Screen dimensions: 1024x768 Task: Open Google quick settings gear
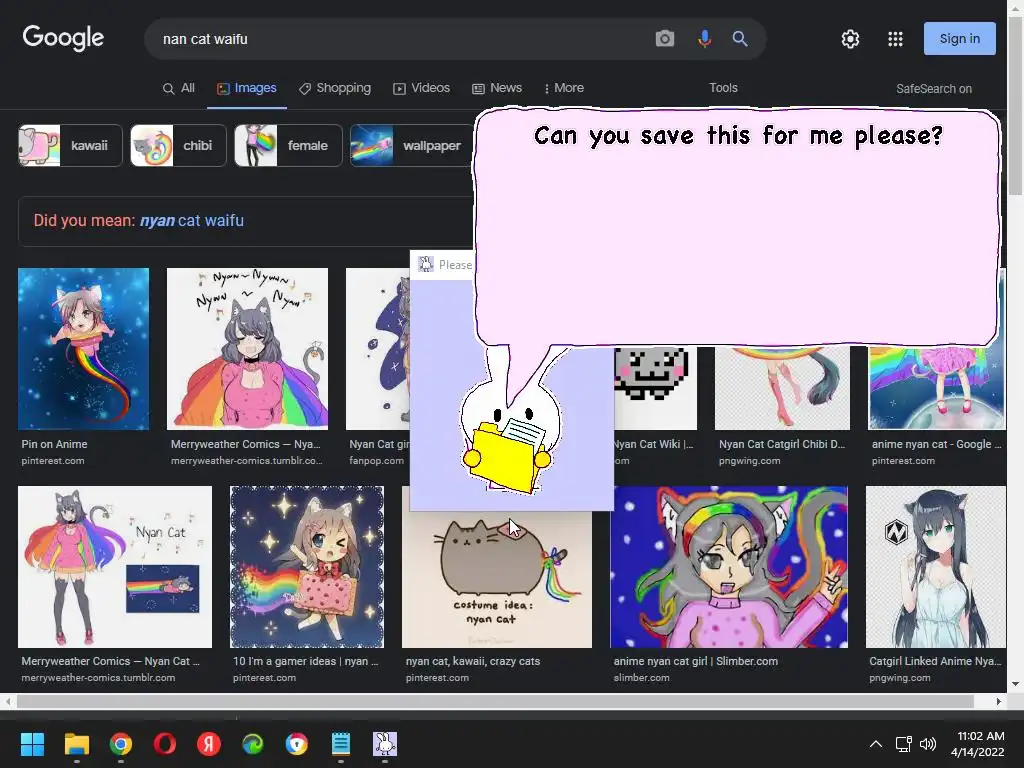pyautogui.click(x=850, y=39)
